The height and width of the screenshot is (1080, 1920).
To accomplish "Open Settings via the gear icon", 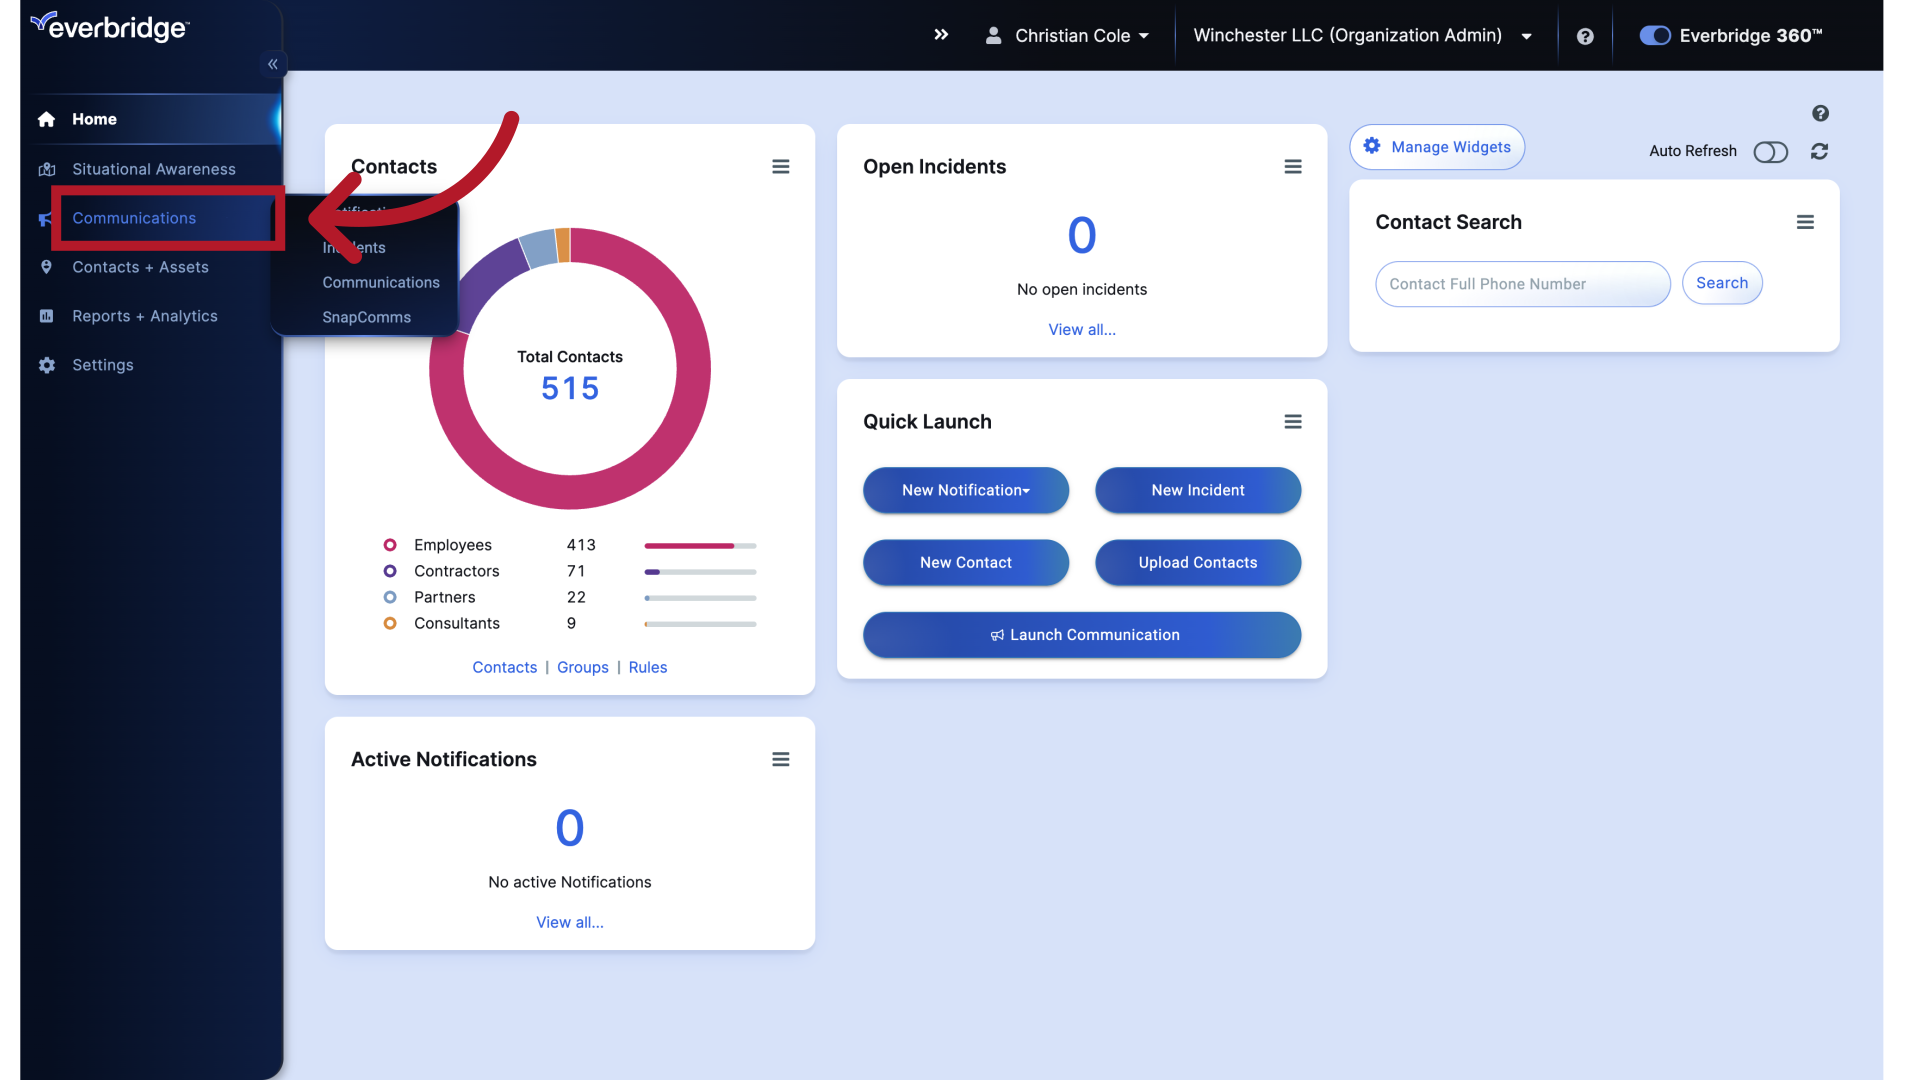I will pyautogui.click(x=47, y=365).
